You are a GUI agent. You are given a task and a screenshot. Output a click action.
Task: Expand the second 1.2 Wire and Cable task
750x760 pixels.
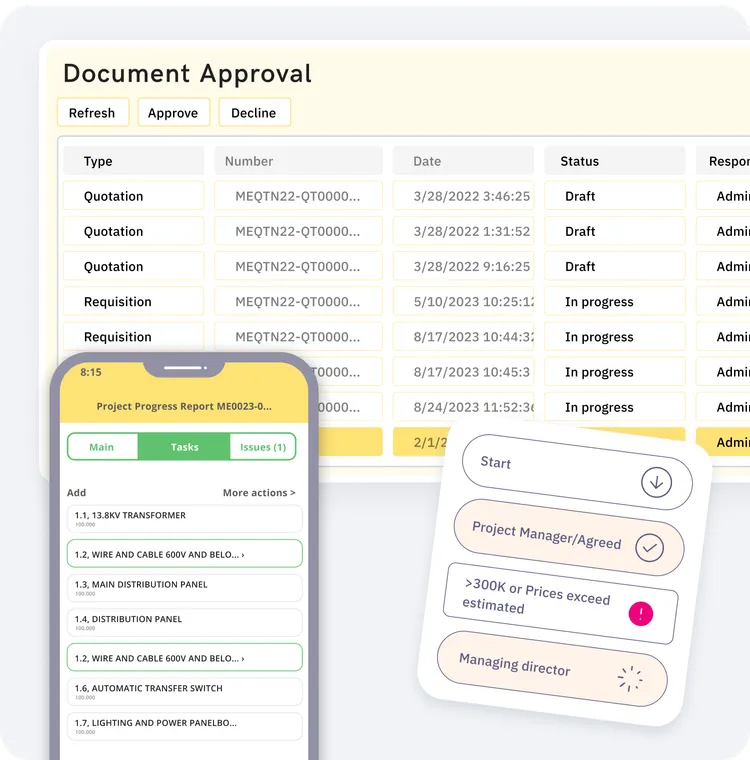(x=185, y=658)
